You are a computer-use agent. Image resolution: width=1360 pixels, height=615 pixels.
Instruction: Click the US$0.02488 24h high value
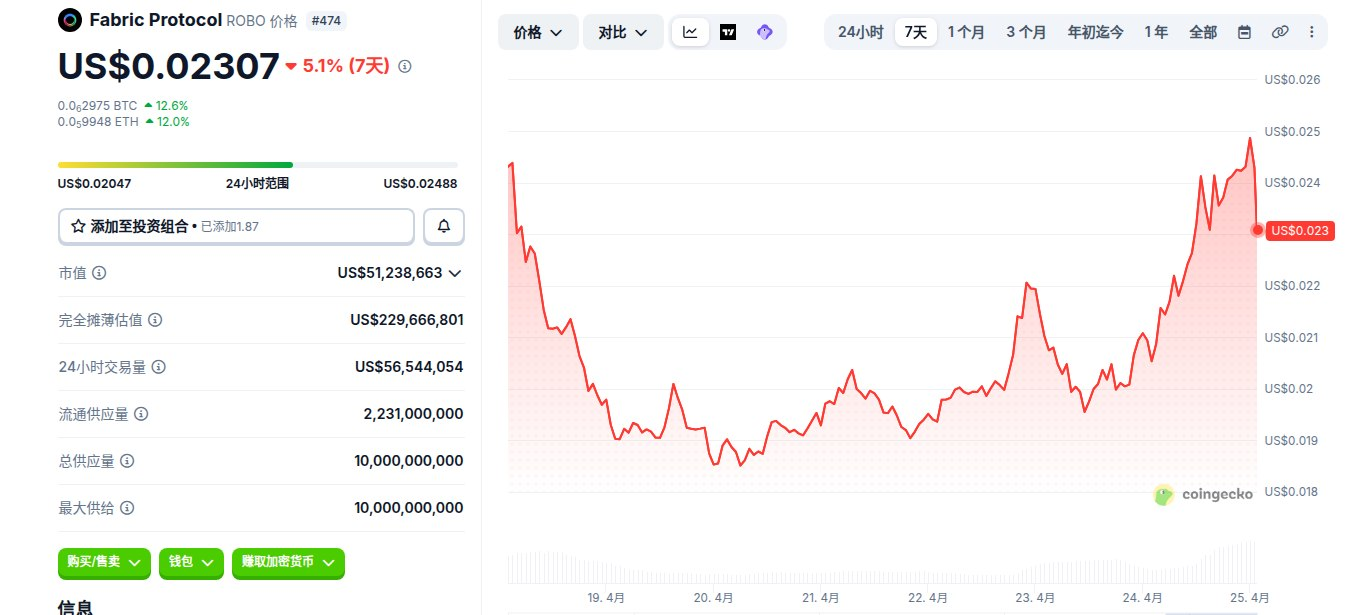421,184
